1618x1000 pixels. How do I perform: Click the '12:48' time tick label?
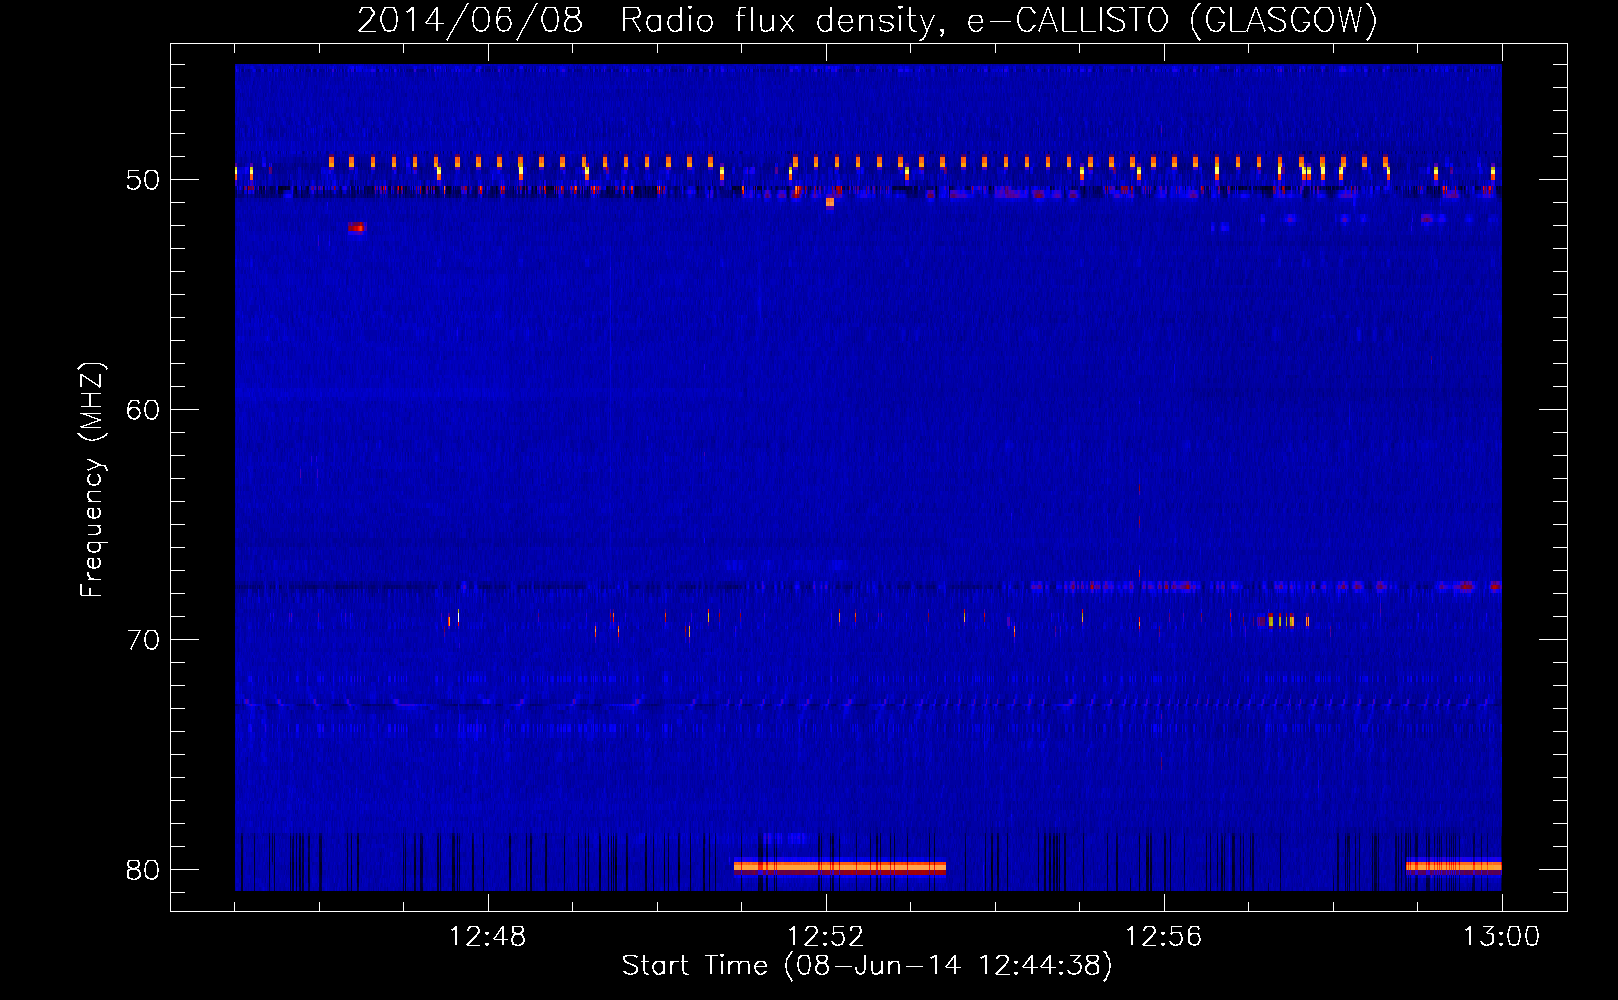click(487, 937)
